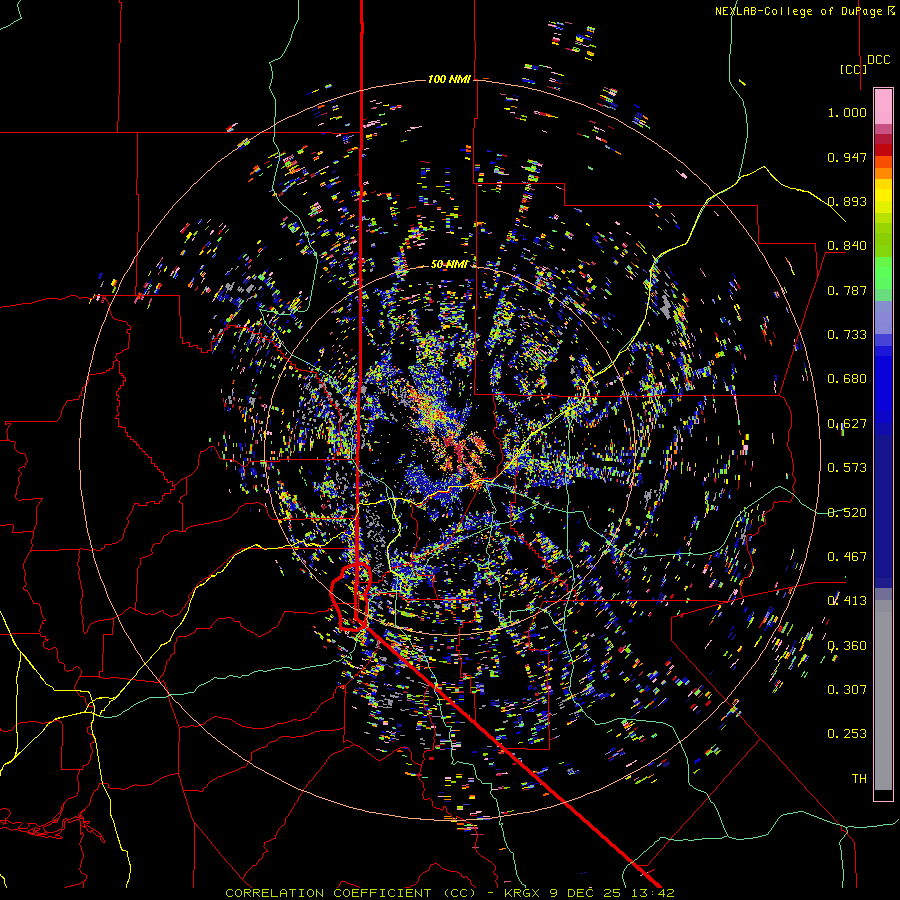Viewport: 900px width, 900px height.
Task: Click the gray segment of the color bar
Action: click(x=883, y=695)
